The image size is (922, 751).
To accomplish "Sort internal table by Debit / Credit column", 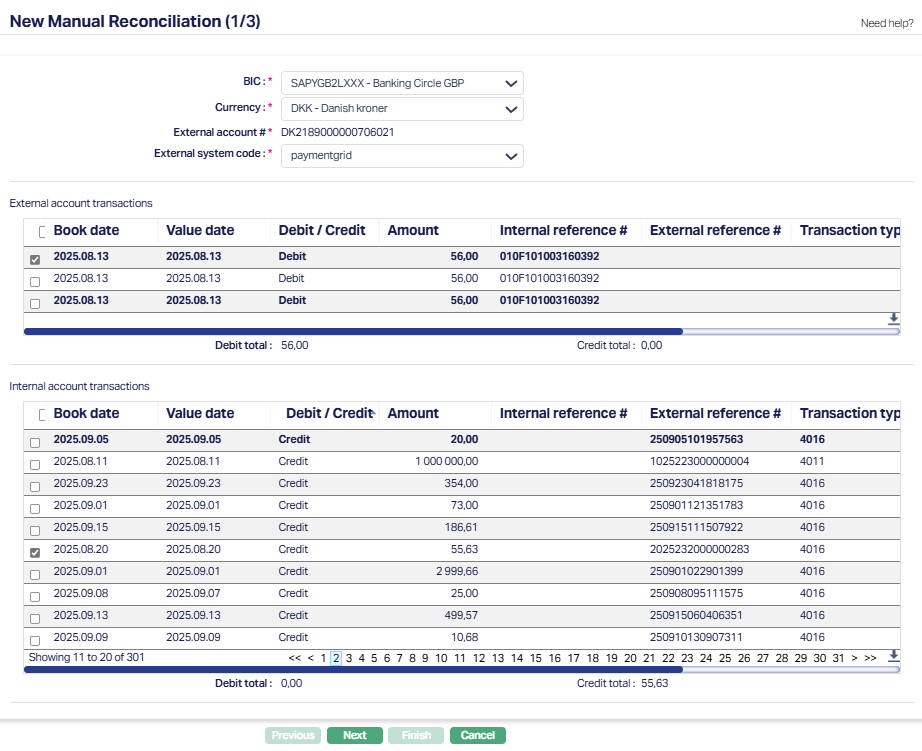I will (328, 413).
